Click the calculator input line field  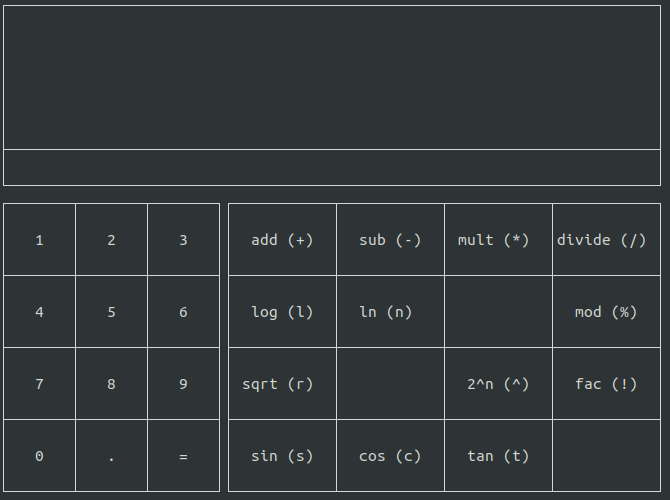point(332,168)
